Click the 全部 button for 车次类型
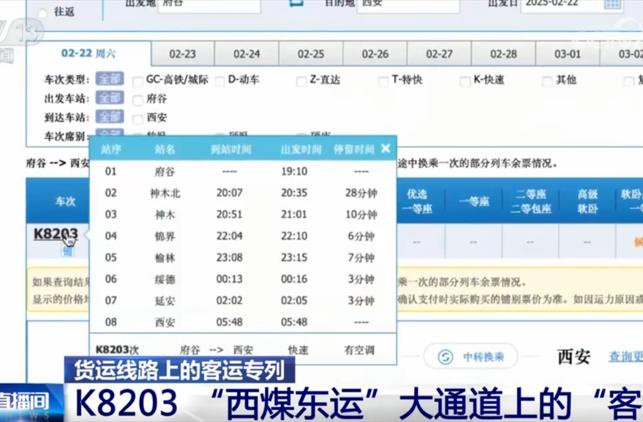Image resolution: width=643 pixels, height=422 pixels. 109,80
